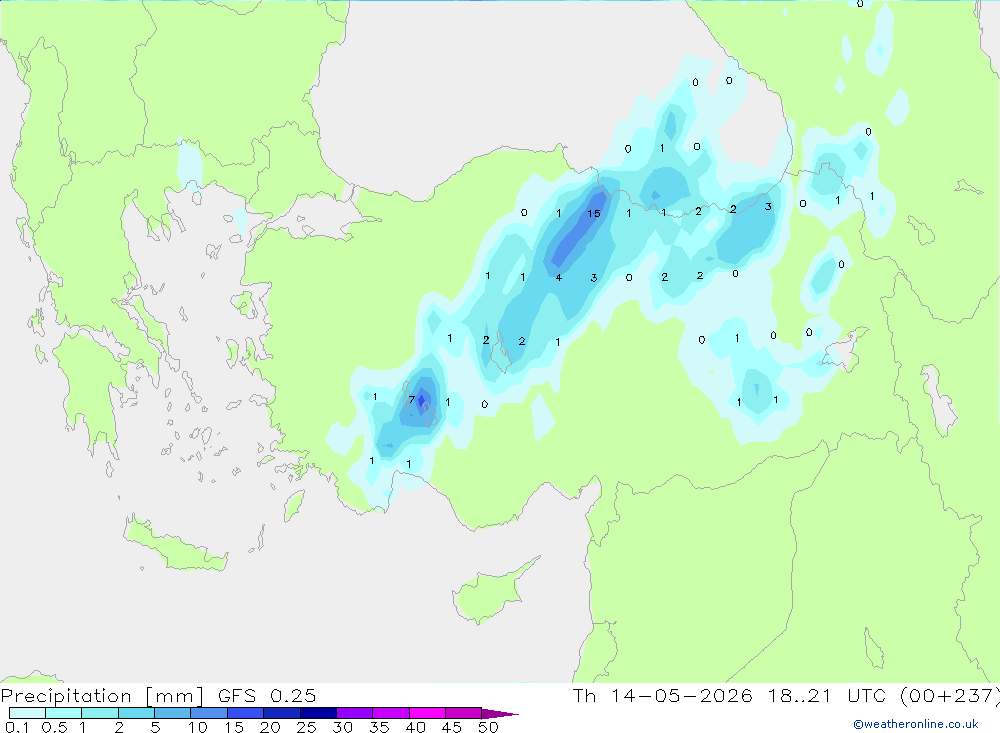Click the '25' legend scale label
The image size is (1000, 733).
306,727
